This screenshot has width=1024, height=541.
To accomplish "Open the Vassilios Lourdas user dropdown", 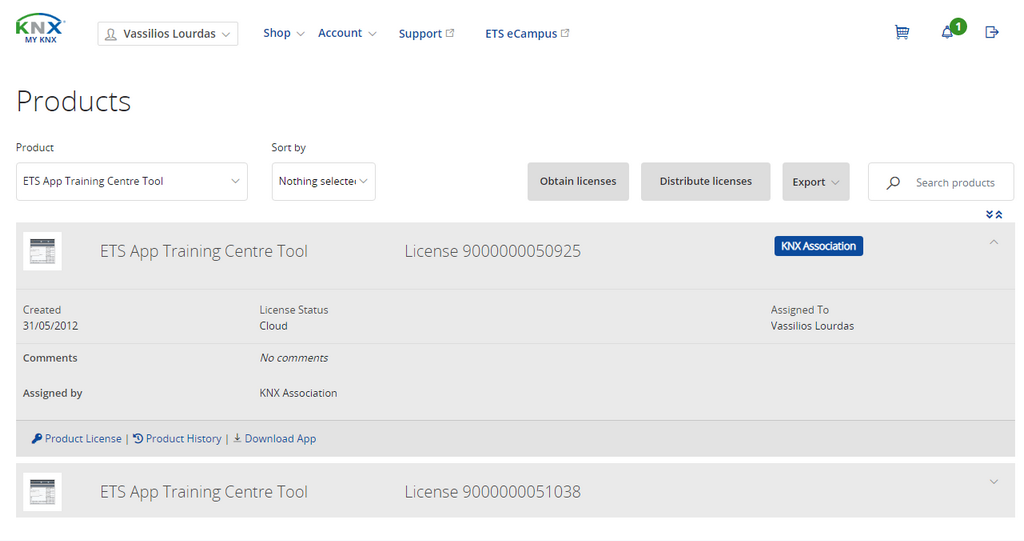I will [x=168, y=34].
